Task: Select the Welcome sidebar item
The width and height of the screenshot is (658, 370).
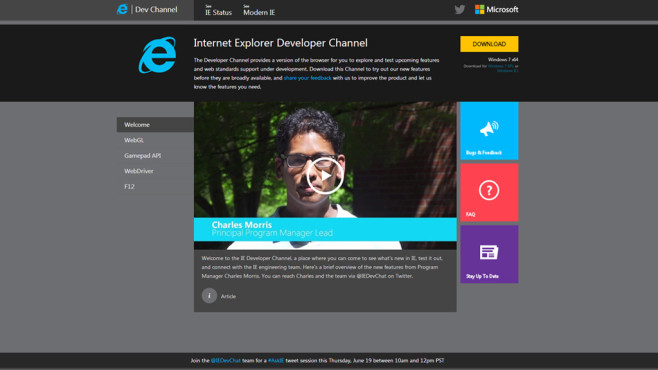Action: point(155,125)
